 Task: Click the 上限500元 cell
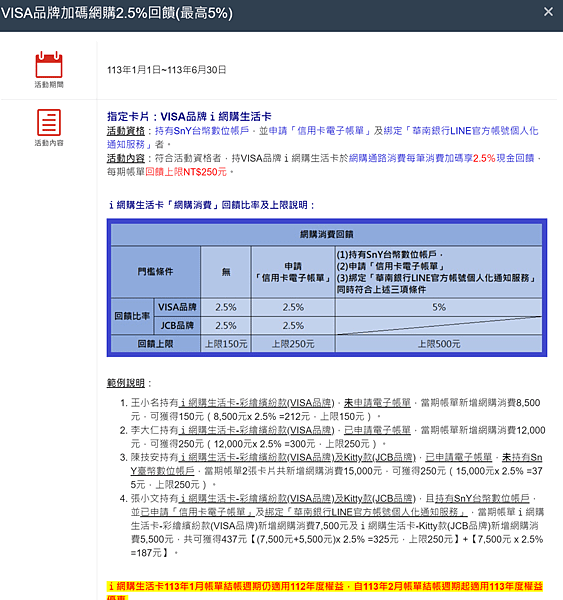pyautogui.click(x=439, y=344)
